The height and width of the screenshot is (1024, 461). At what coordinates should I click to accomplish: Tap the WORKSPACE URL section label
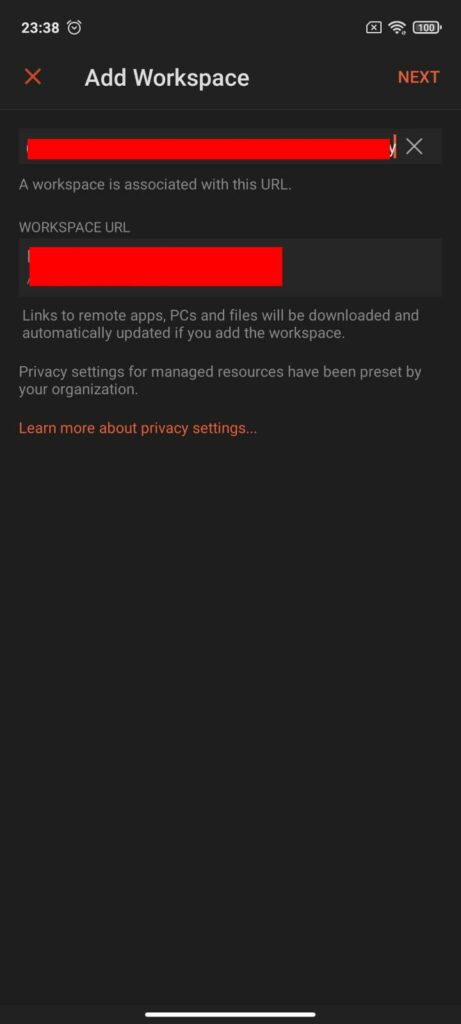74,227
